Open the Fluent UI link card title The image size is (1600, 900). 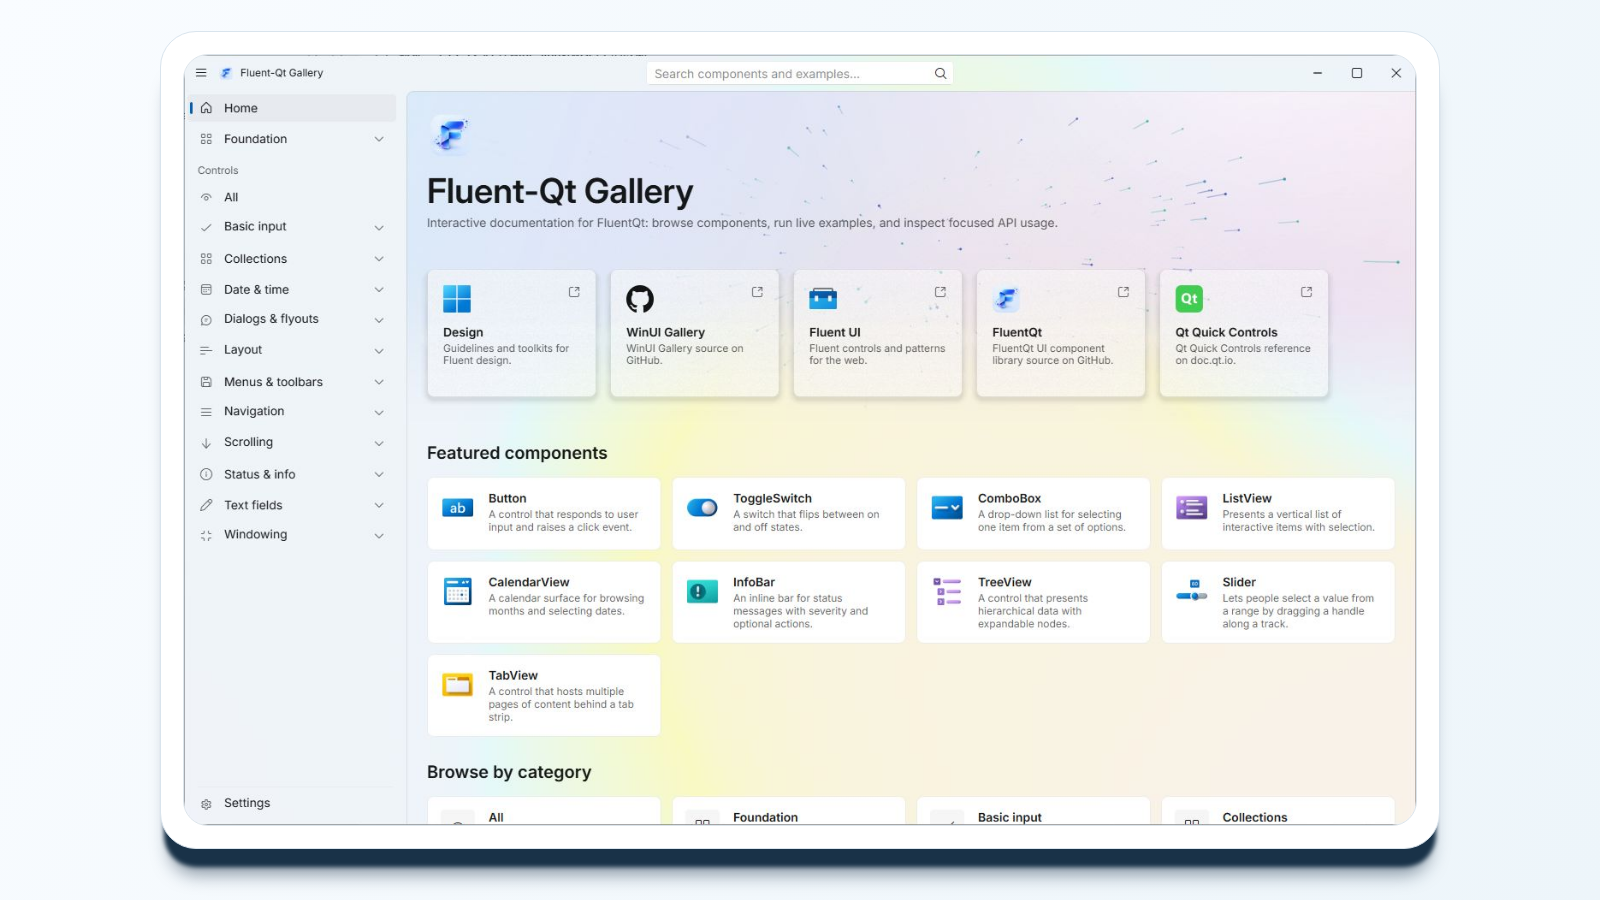pos(835,332)
